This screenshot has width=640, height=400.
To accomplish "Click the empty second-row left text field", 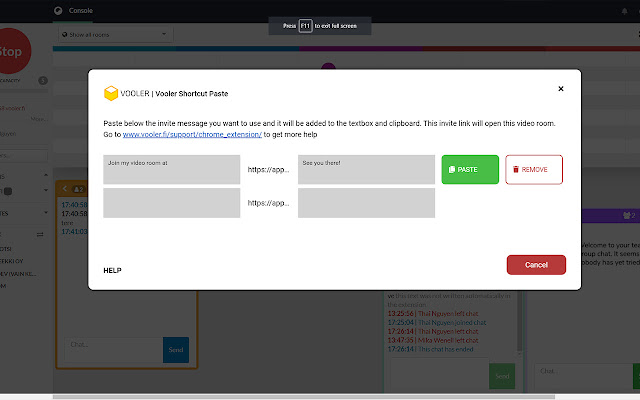I will pos(171,203).
